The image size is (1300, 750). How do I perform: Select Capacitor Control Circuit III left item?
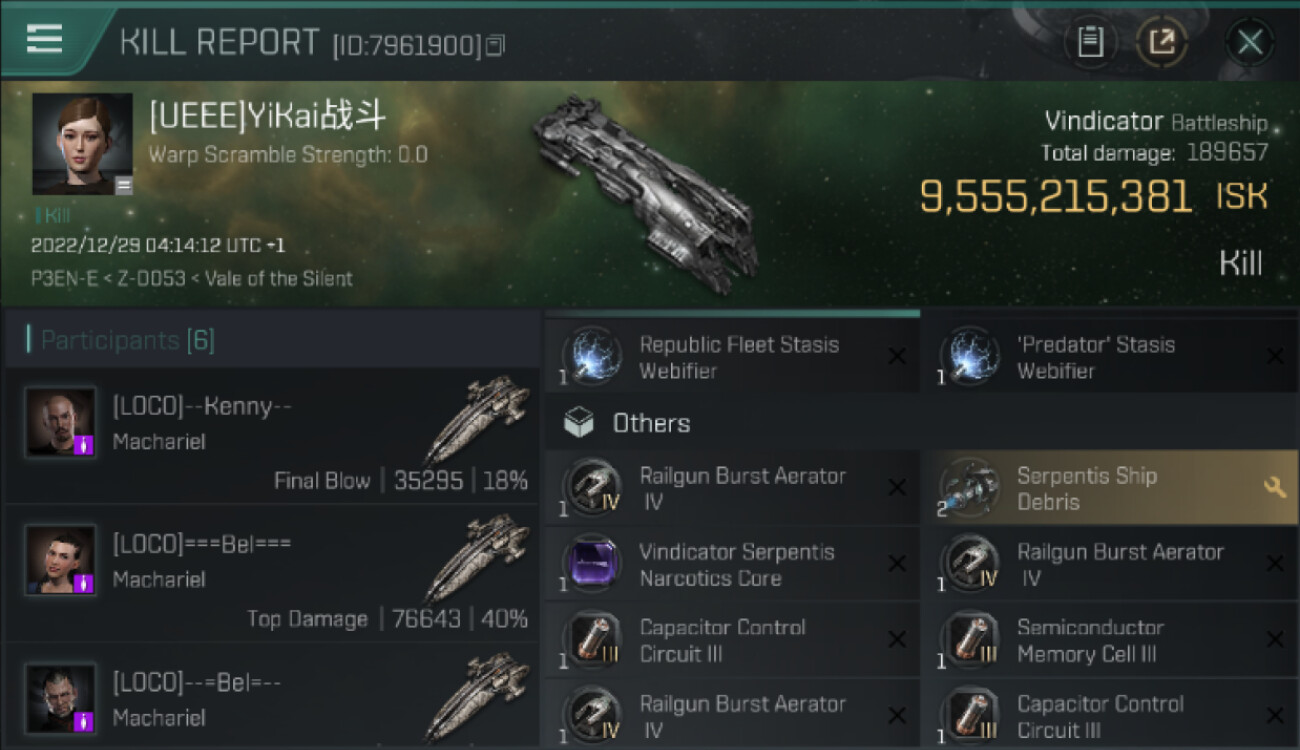pos(731,640)
